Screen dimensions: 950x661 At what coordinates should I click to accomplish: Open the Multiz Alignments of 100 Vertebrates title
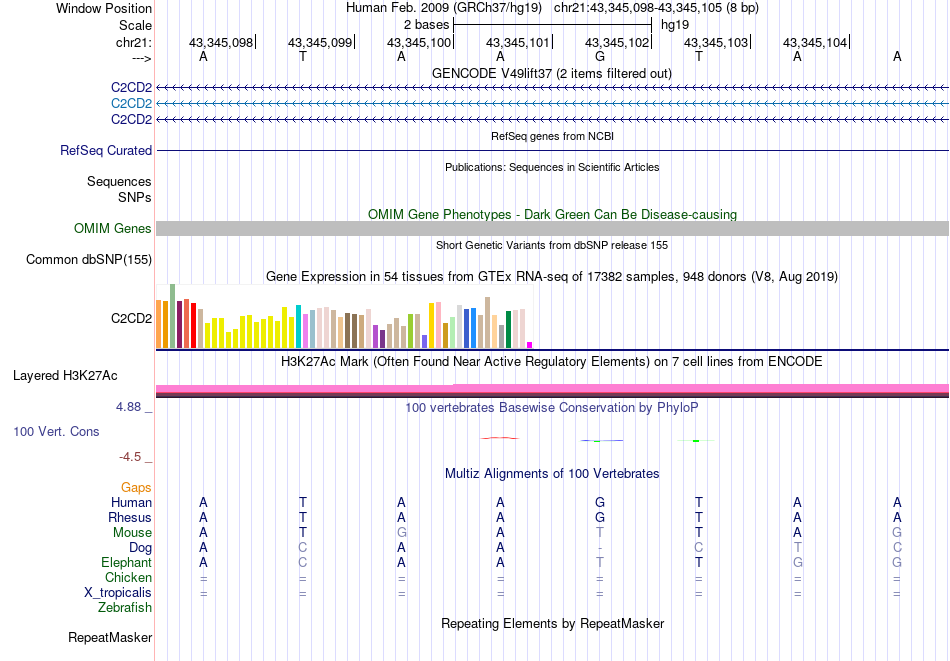coord(552,474)
